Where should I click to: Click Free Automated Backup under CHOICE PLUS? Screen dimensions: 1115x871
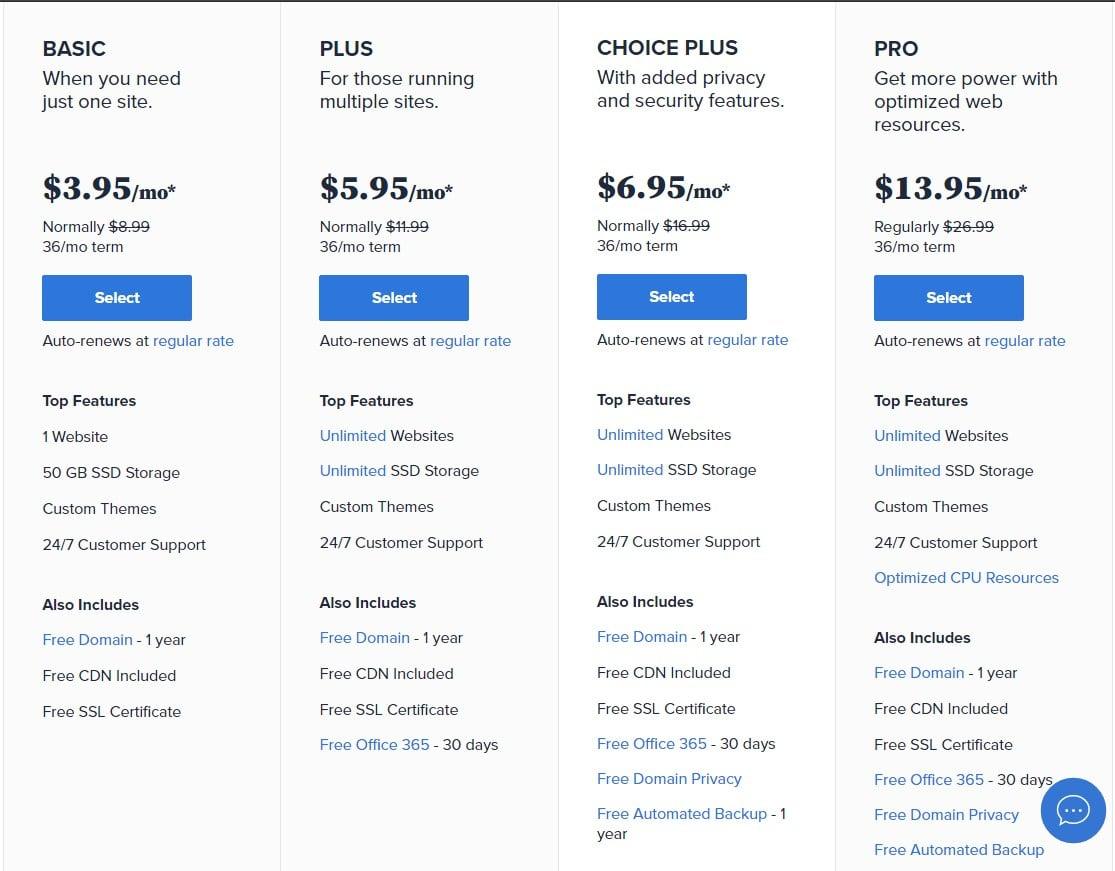pyautogui.click(x=681, y=813)
